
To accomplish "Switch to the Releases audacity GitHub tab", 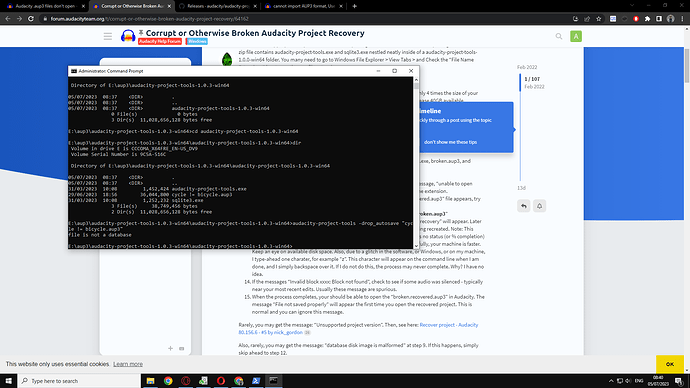I will point(217,6).
